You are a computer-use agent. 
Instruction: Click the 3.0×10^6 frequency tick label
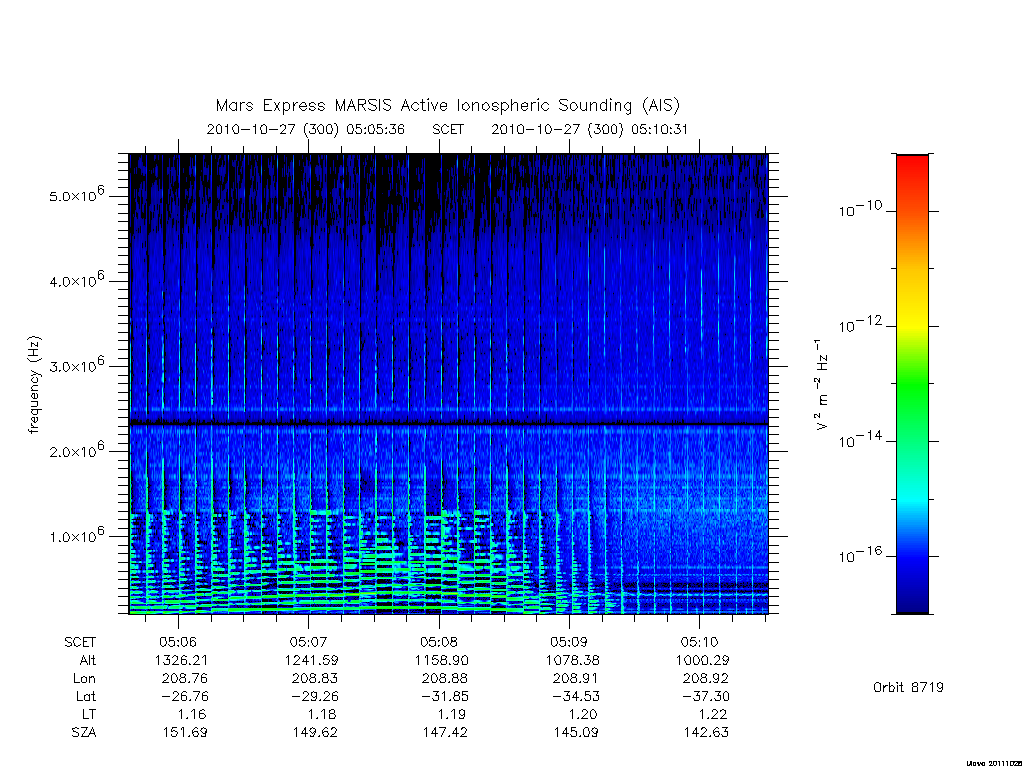(76, 365)
